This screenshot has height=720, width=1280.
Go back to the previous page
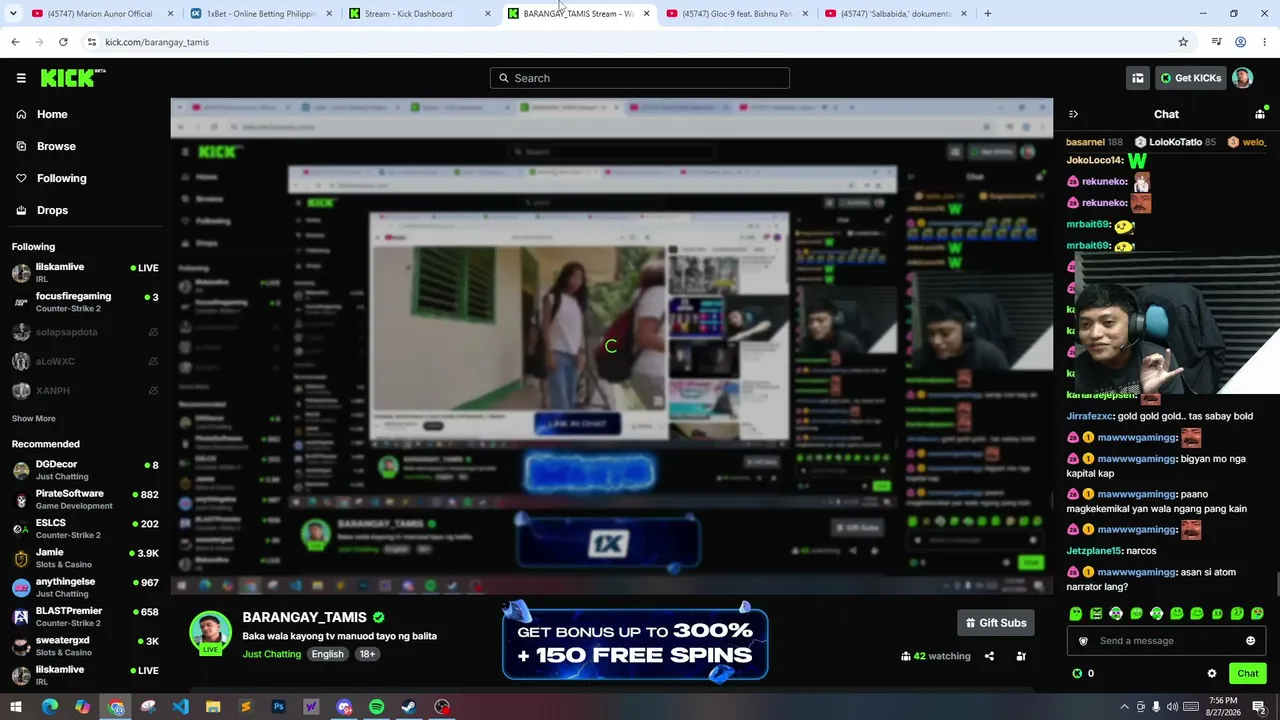15,42
